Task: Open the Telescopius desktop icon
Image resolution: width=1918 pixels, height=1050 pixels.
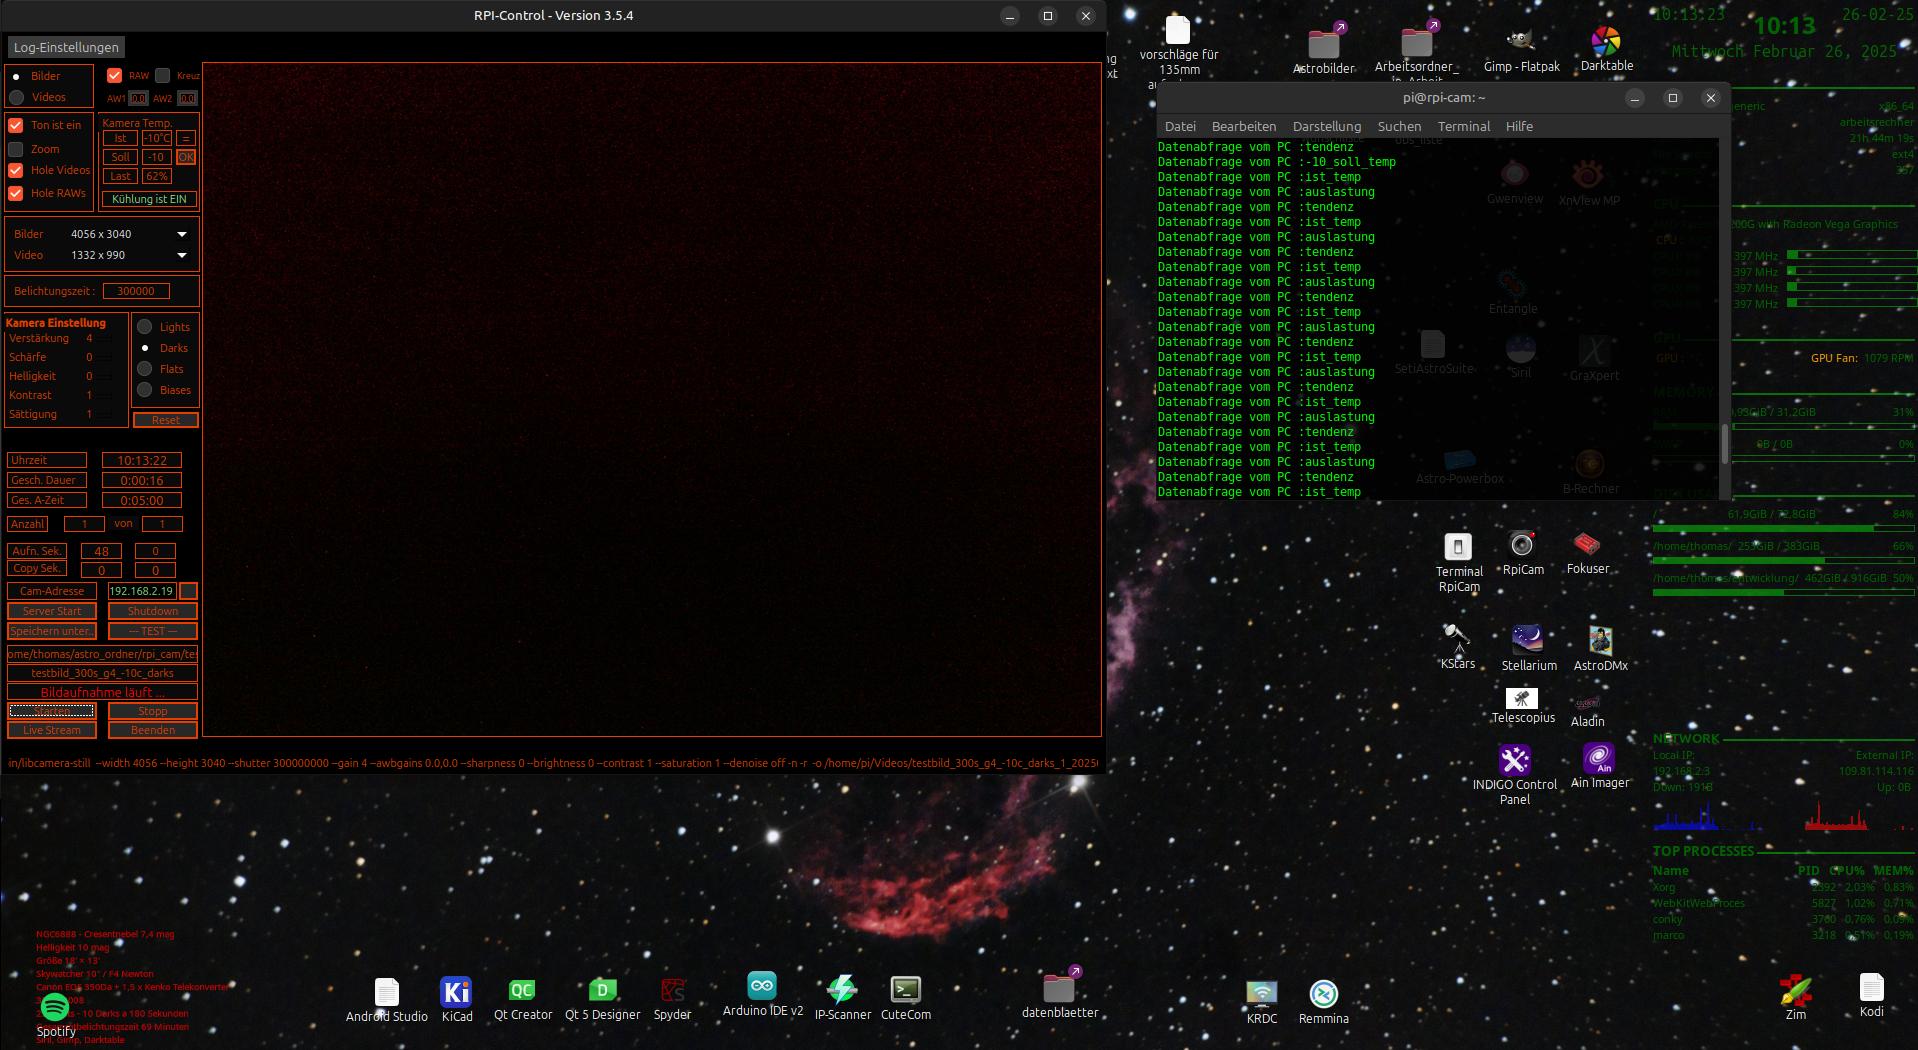Action: point(1522,705)
